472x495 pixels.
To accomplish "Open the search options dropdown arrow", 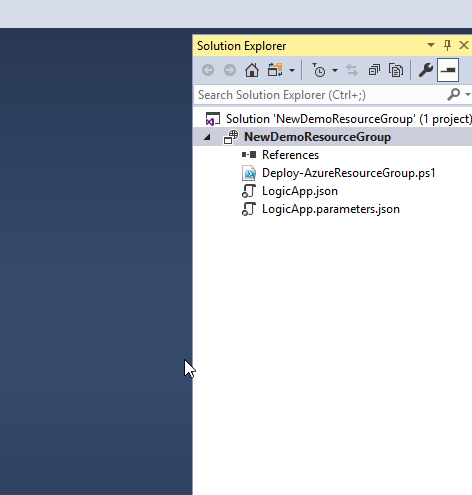I will 468,95.
